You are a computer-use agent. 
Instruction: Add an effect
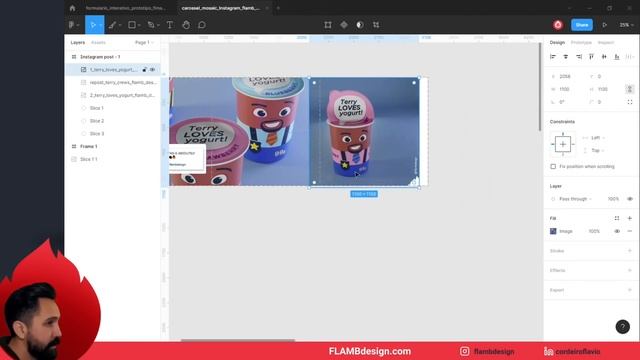pos(630,270)
